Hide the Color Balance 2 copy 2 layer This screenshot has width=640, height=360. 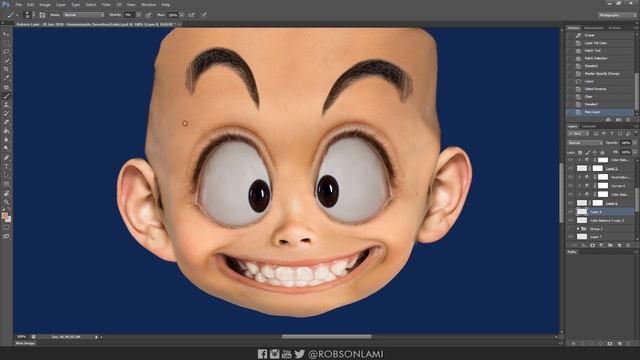tap(571, 220)
